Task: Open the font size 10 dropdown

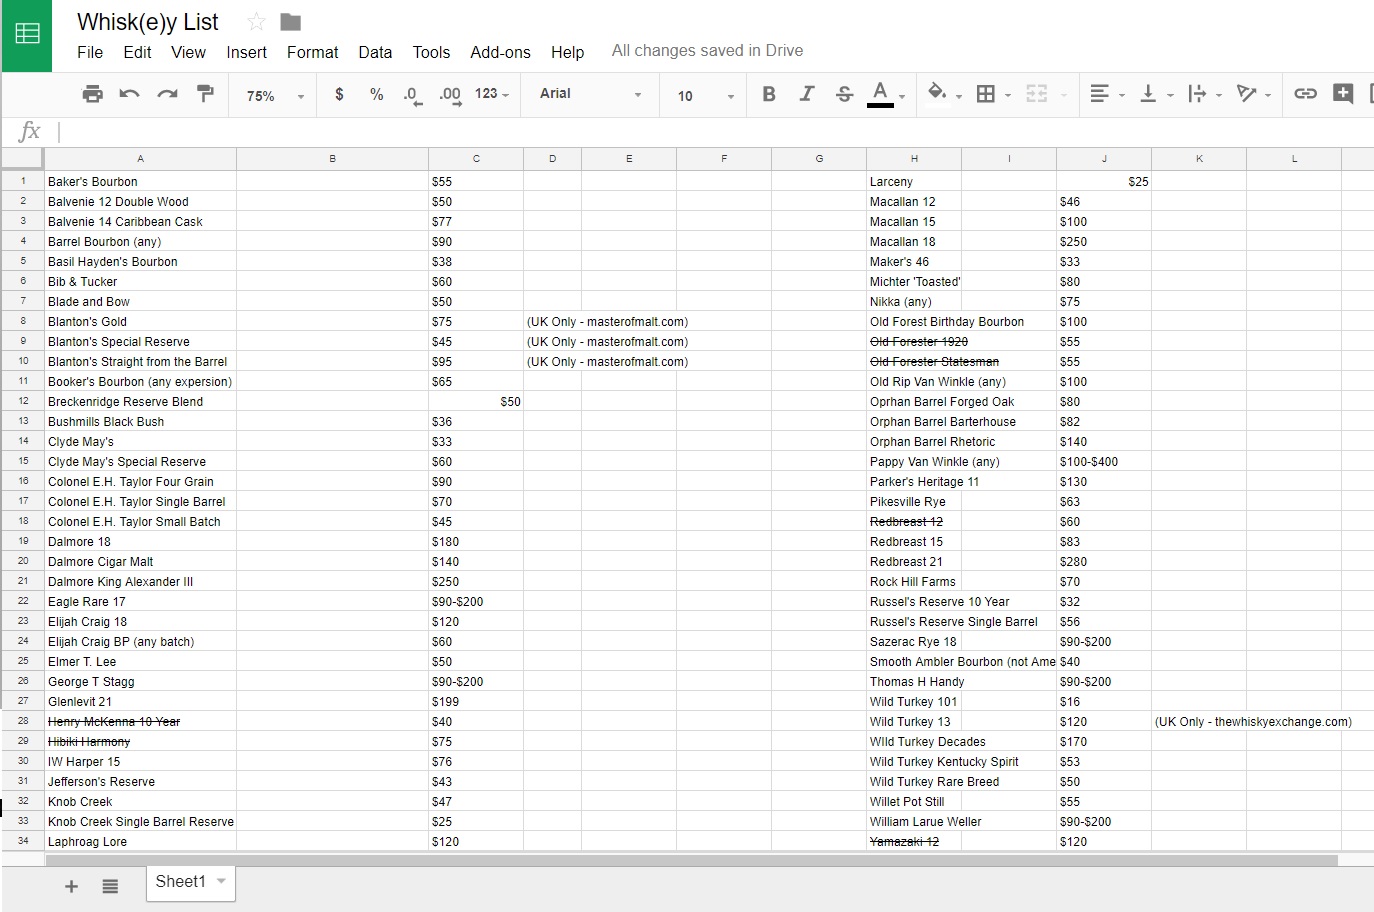Action: [705, 96]
